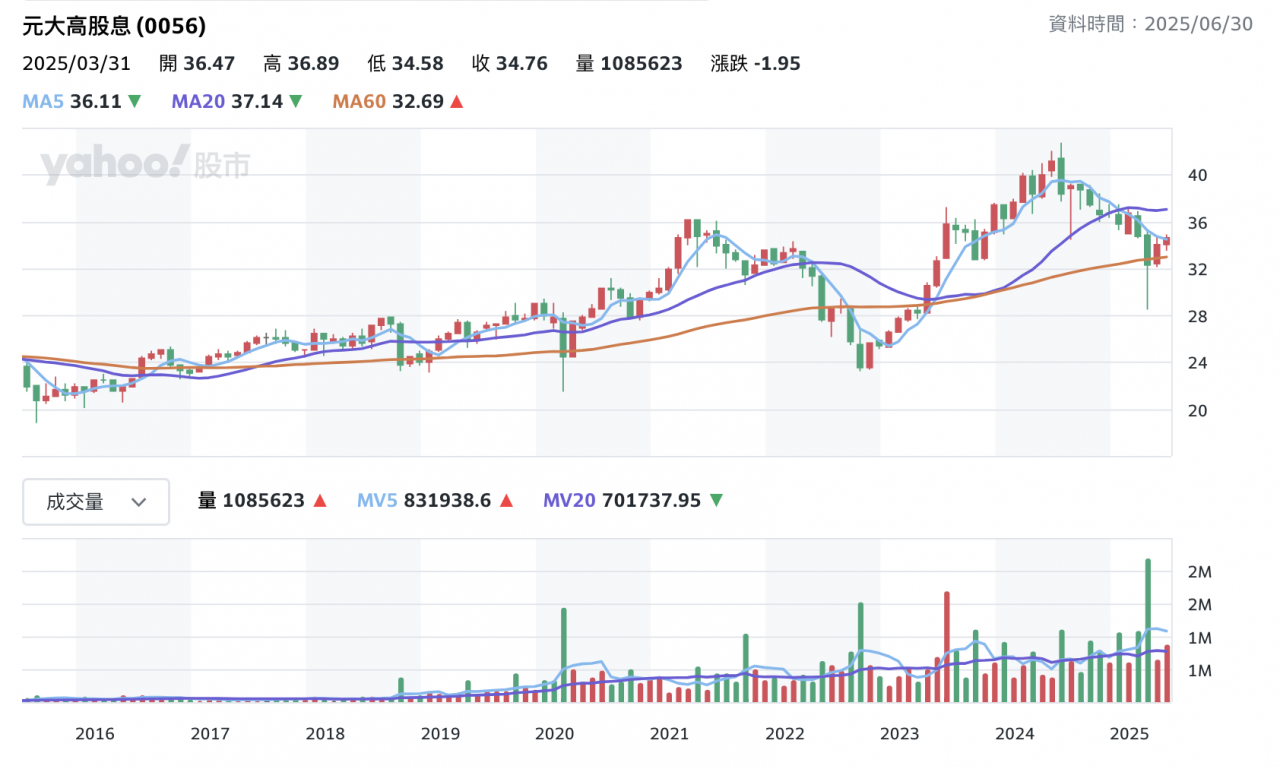Click the 2025 label on the time axis
Image resolution: width=1280 pixels, height=769 pixels.
pyautogui.click(x=1129, y=734)
